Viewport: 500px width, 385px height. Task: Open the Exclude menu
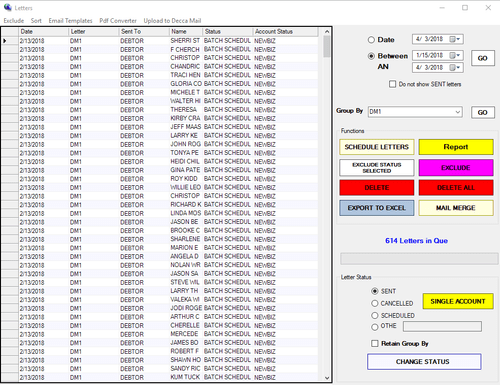click(14, 21)
